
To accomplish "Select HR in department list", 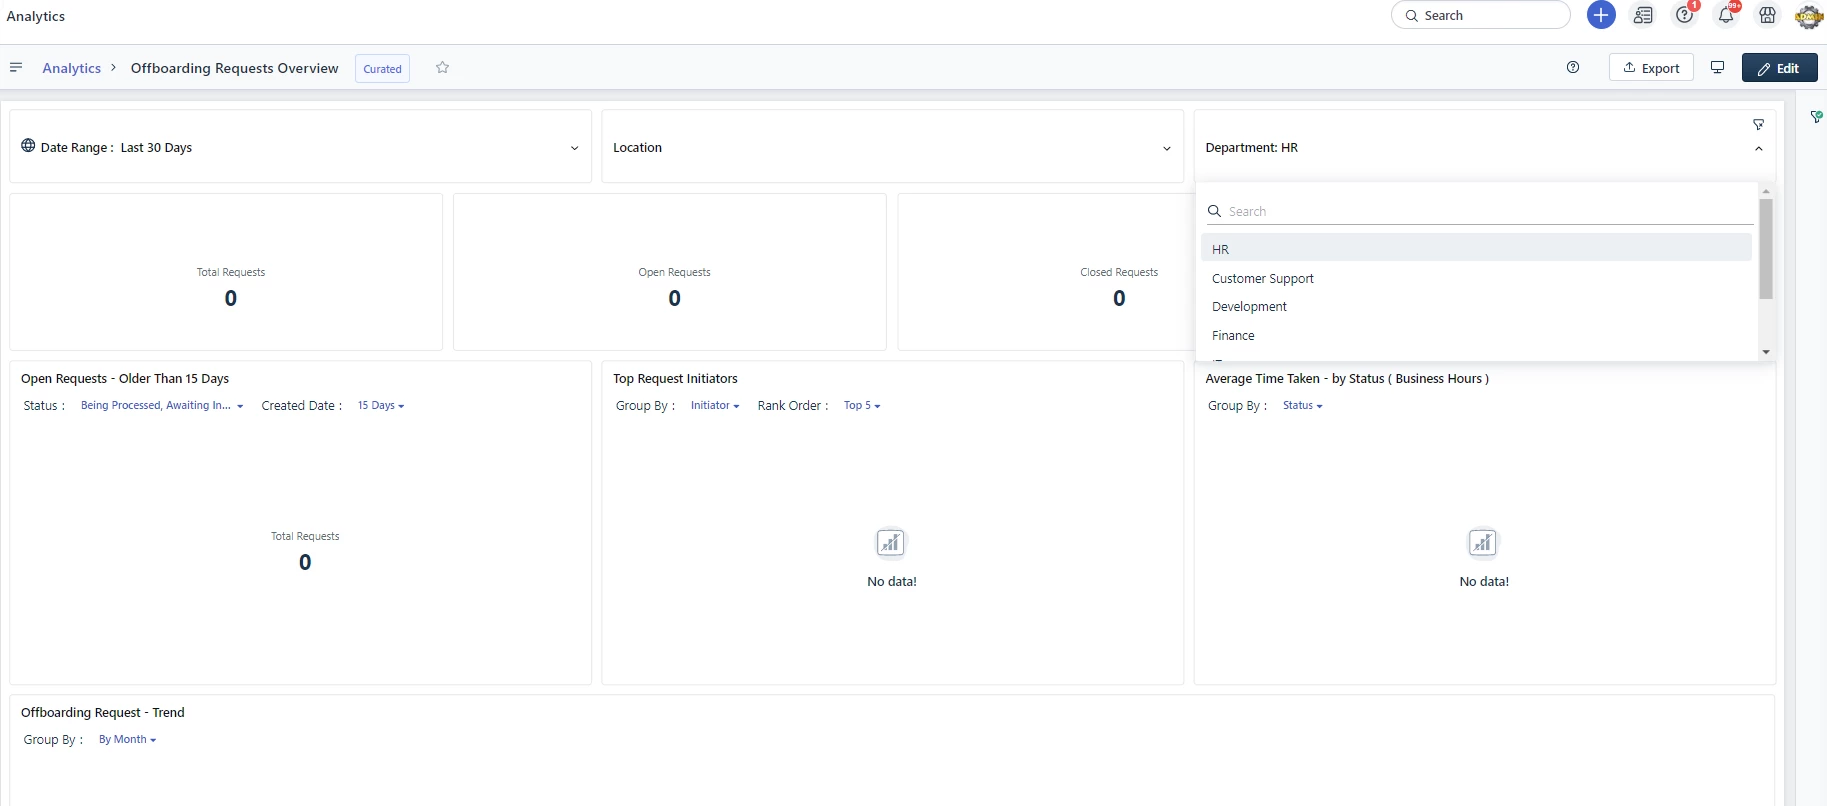I will pyautogui.click(x=1476, y=249).
